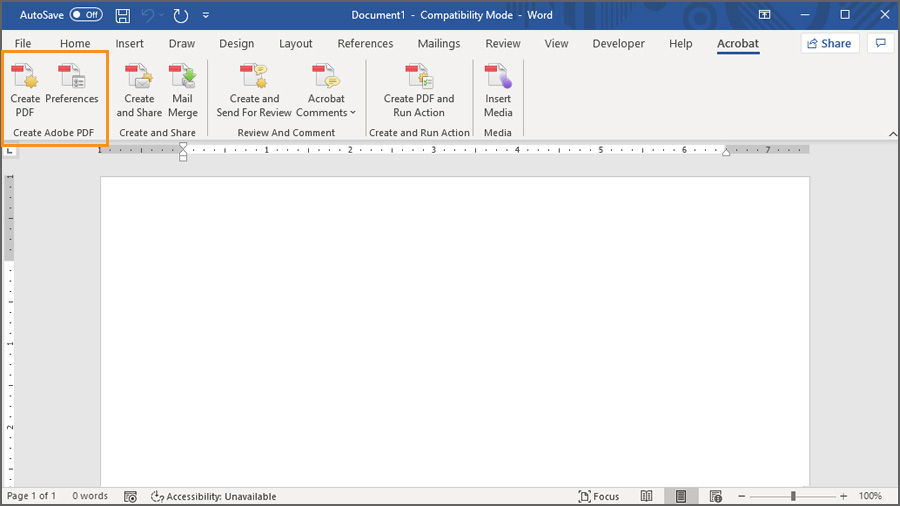This screenshot has height=506, width=900.
Task: Choose Create and Send For Review
Action: click(x=254, y=91)
